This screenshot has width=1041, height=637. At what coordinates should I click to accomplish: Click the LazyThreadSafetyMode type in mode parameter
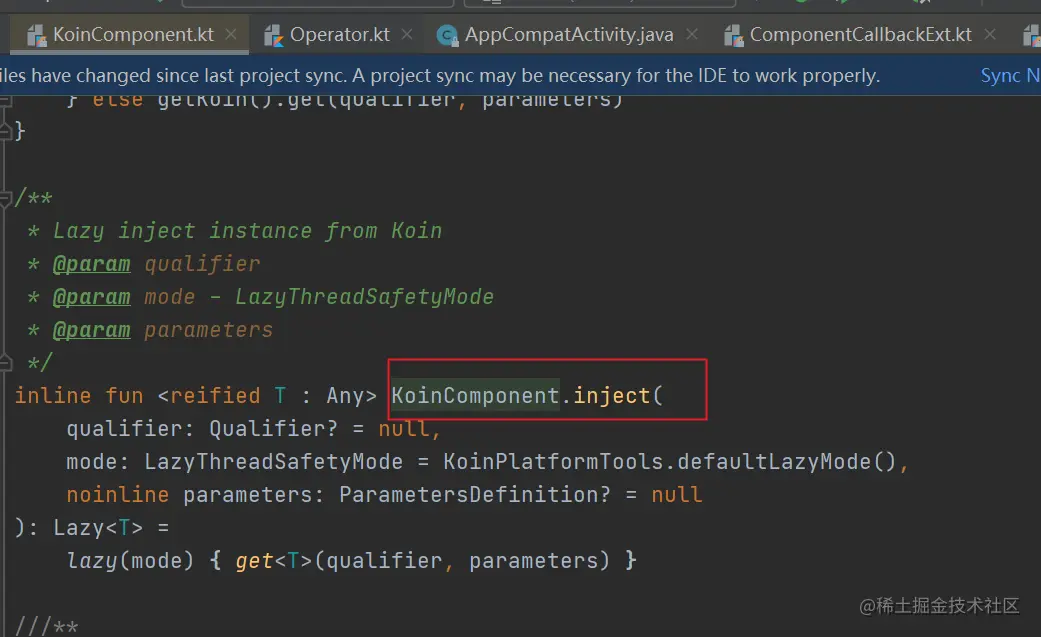(x=274, y=462)
